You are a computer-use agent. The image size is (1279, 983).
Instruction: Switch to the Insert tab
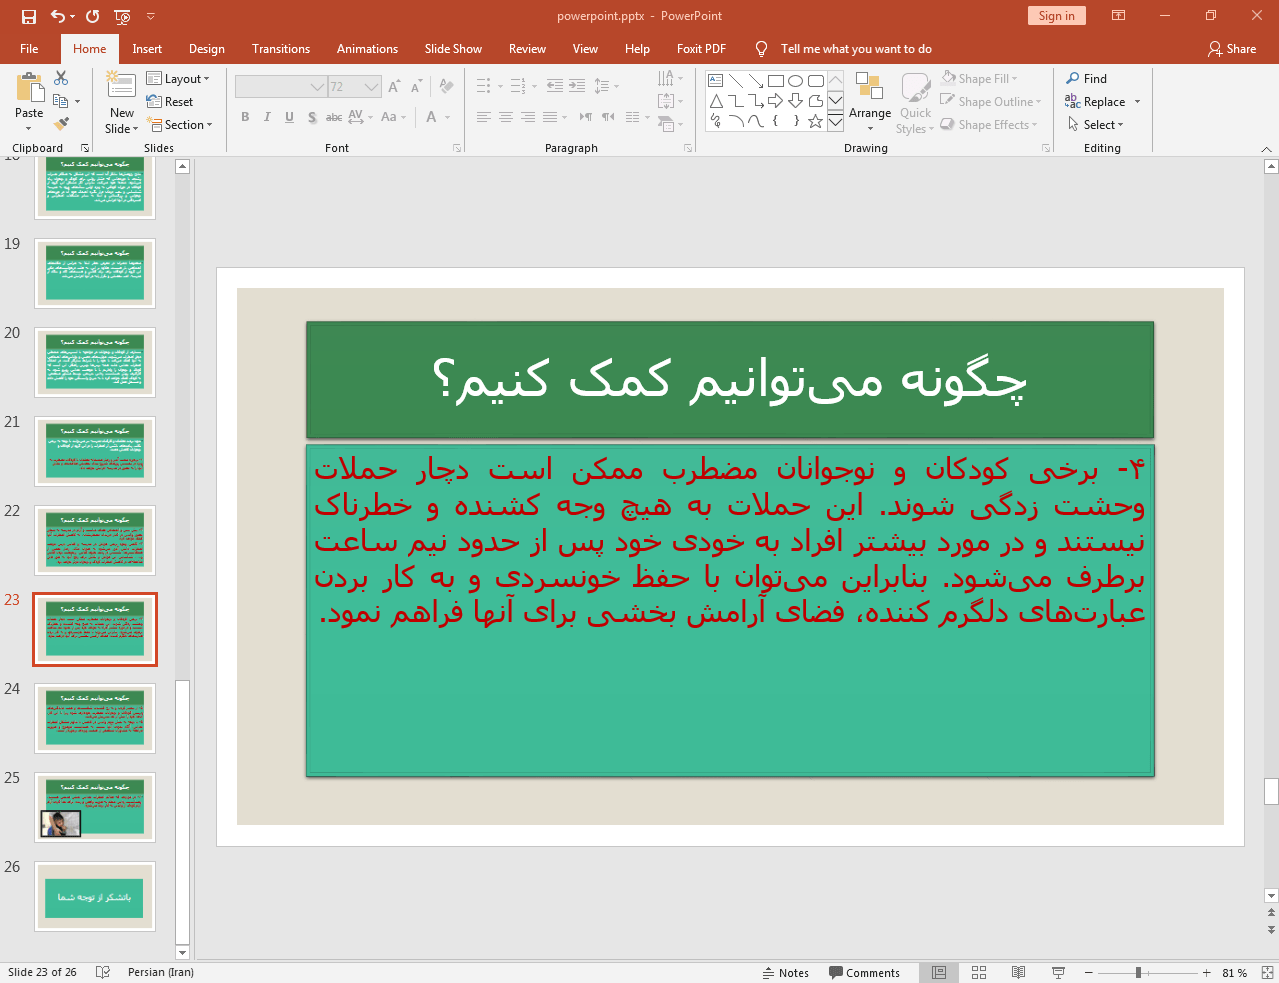(147, 49)
